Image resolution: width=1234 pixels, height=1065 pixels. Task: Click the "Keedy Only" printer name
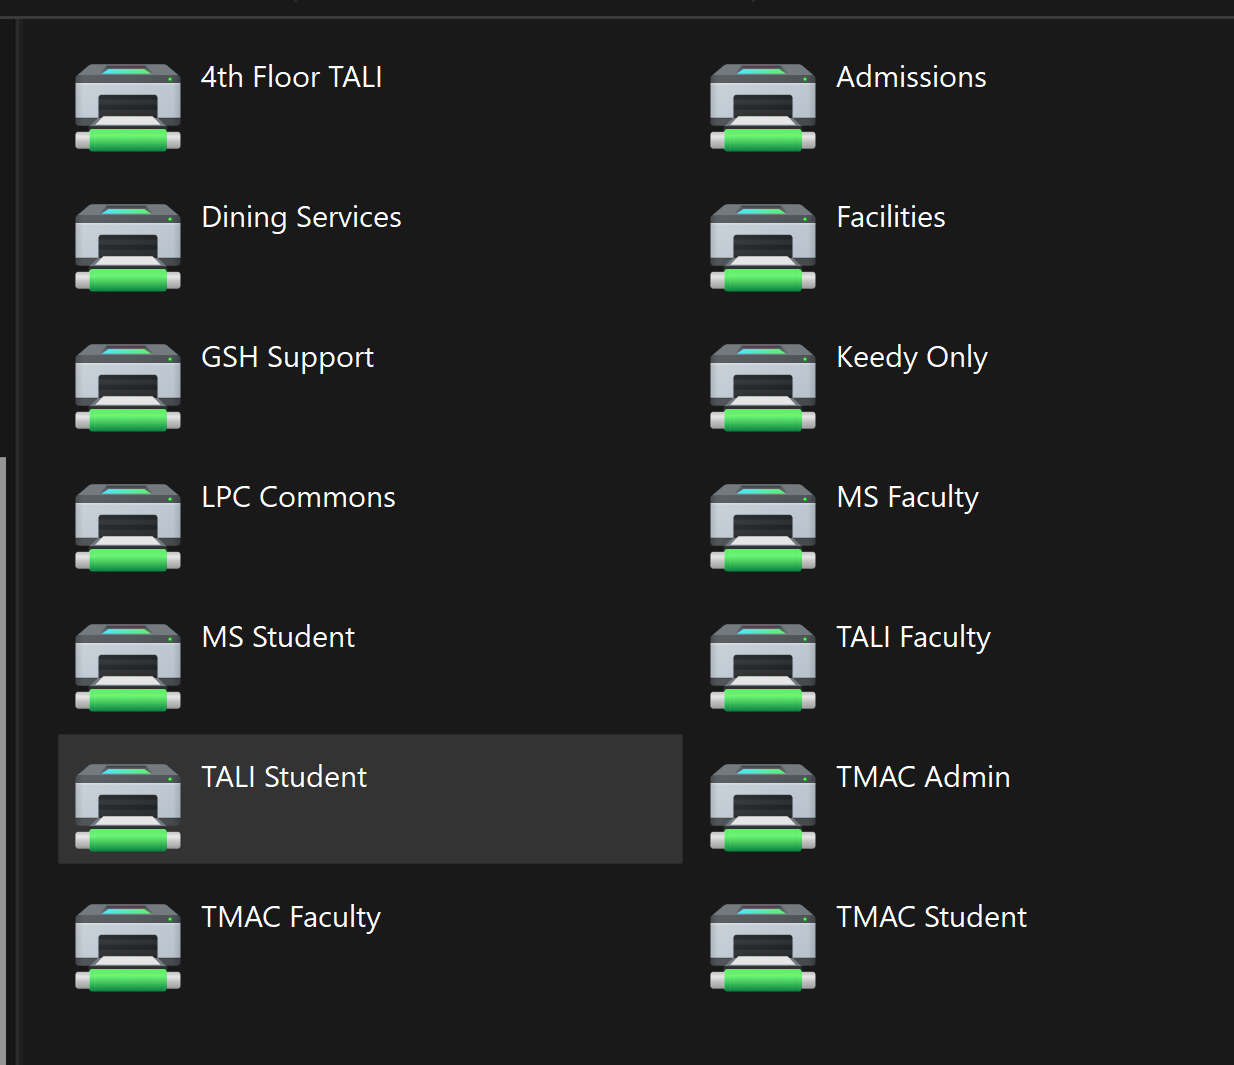[x=911, y=357]
